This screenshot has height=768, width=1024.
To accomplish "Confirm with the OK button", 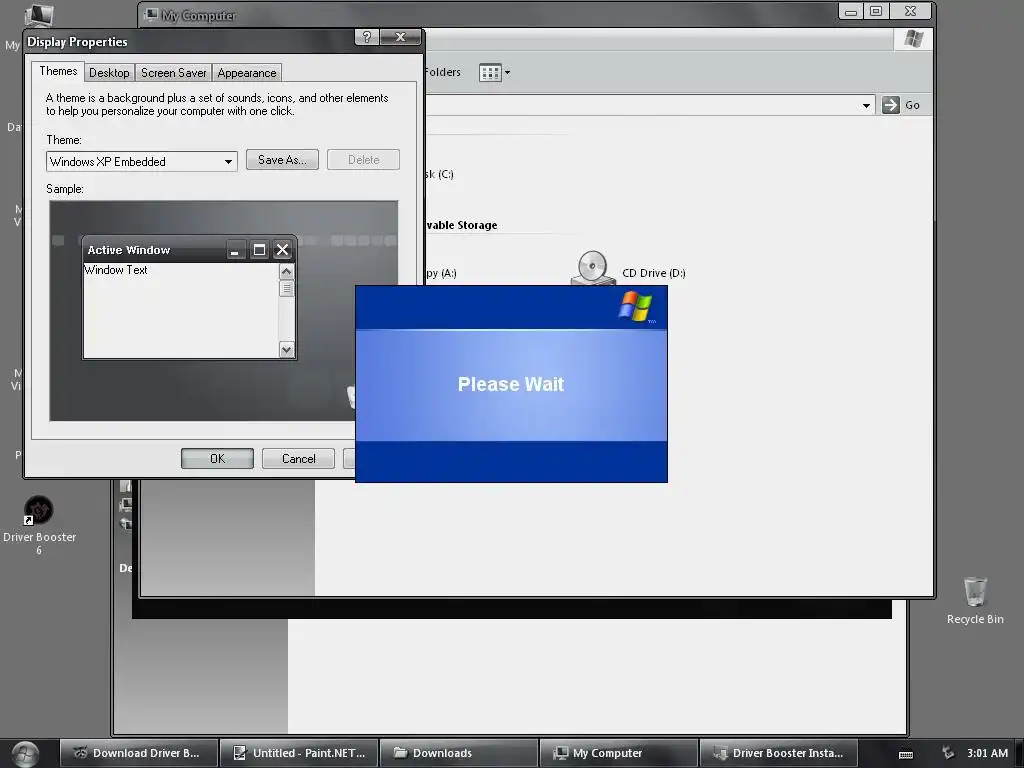I will tap(217, 458).
